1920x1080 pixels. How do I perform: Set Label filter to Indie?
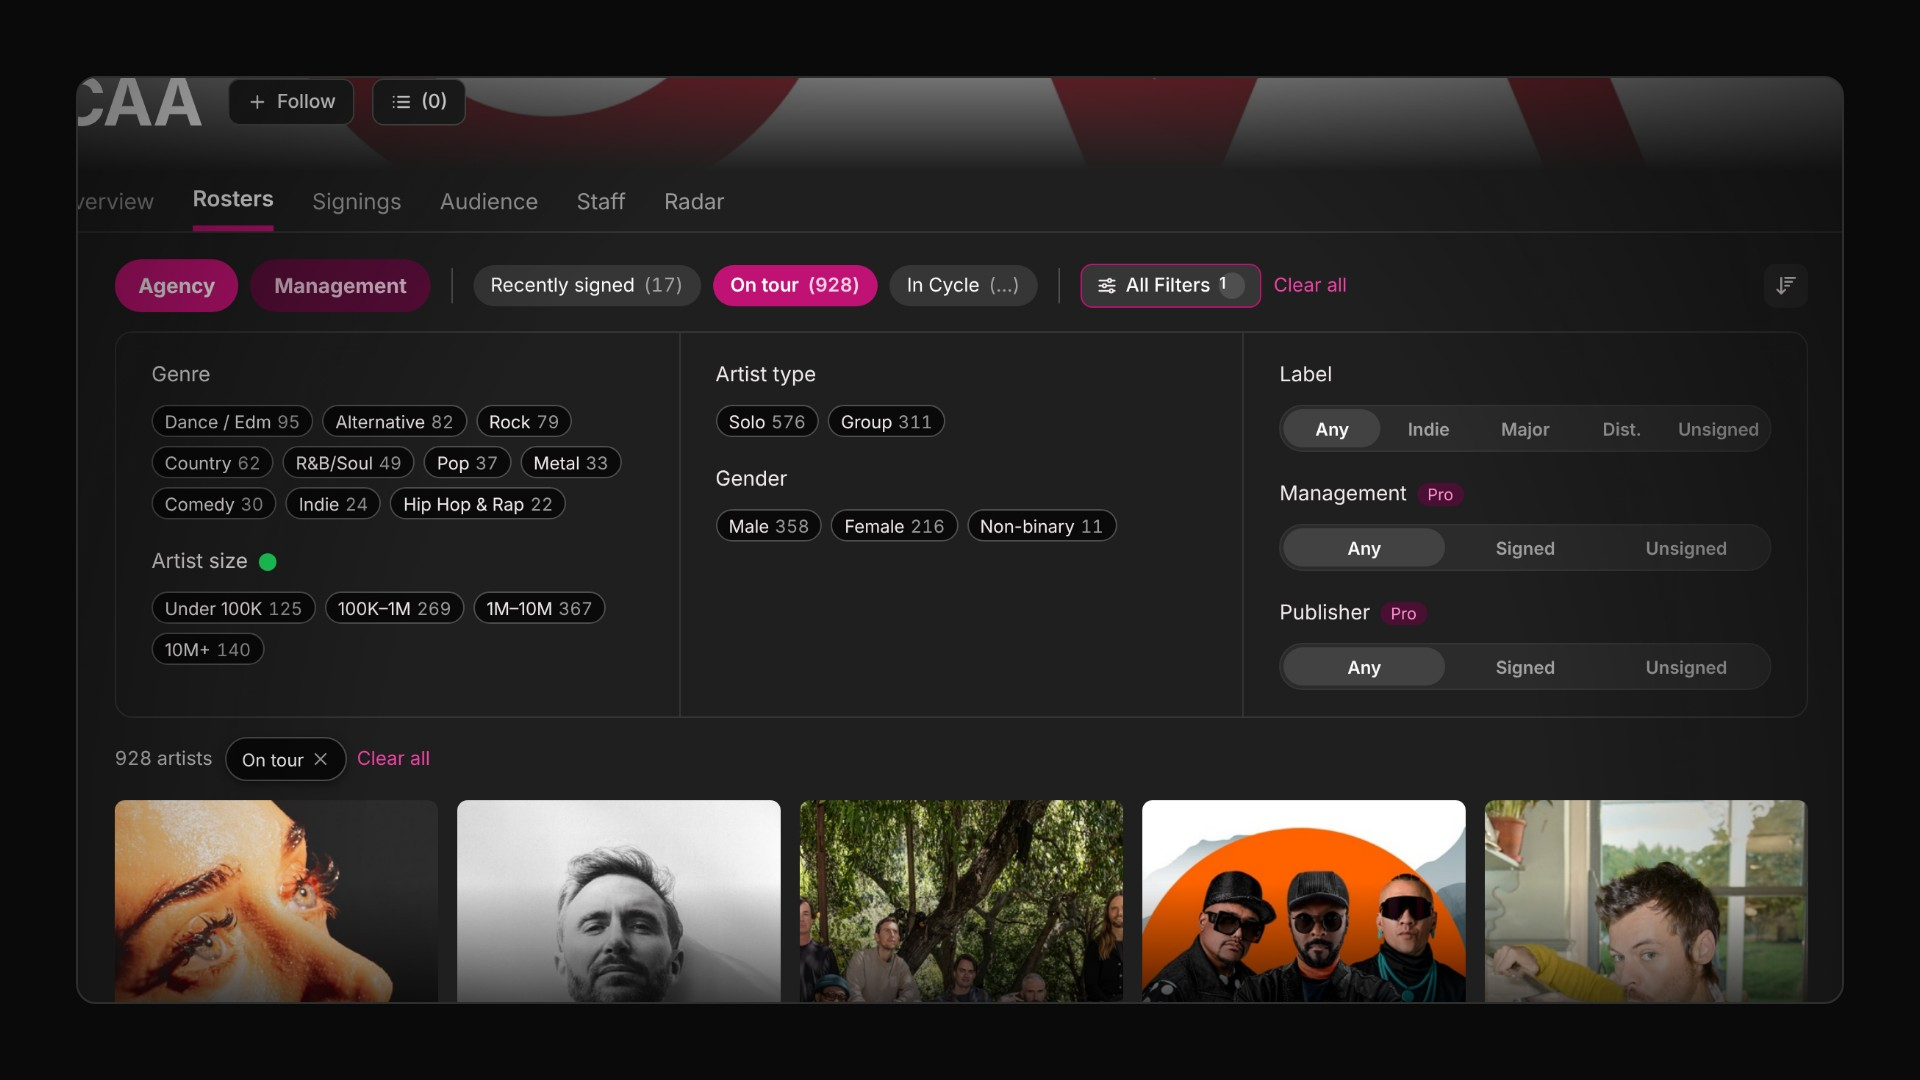(1427, 429)
